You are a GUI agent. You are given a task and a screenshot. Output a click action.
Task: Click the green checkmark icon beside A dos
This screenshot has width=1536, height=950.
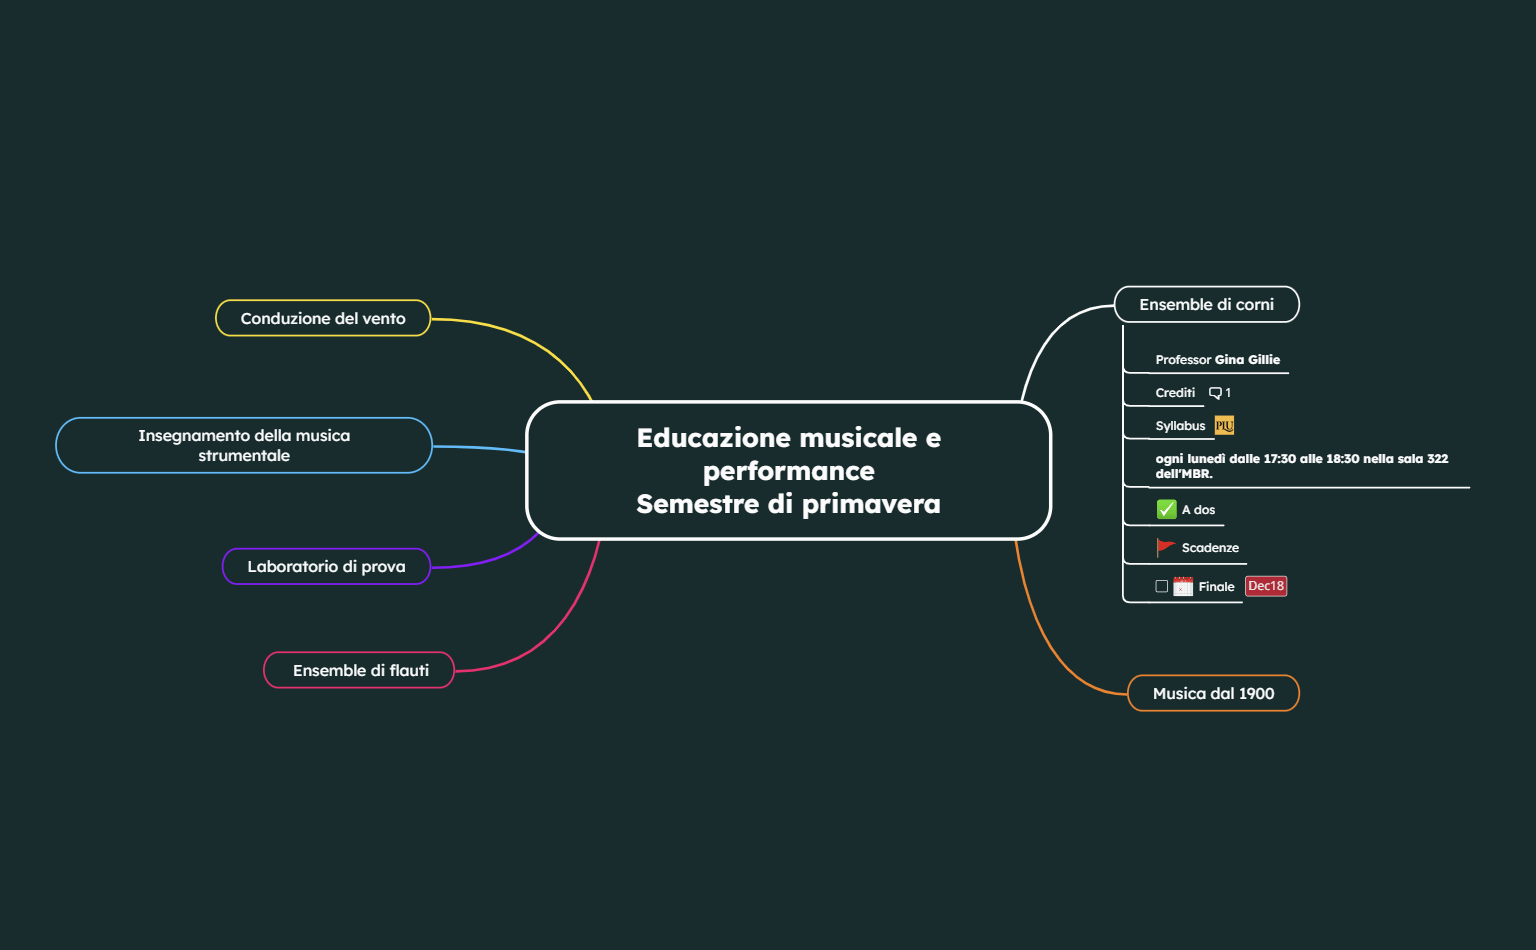tap(1166, 510)
